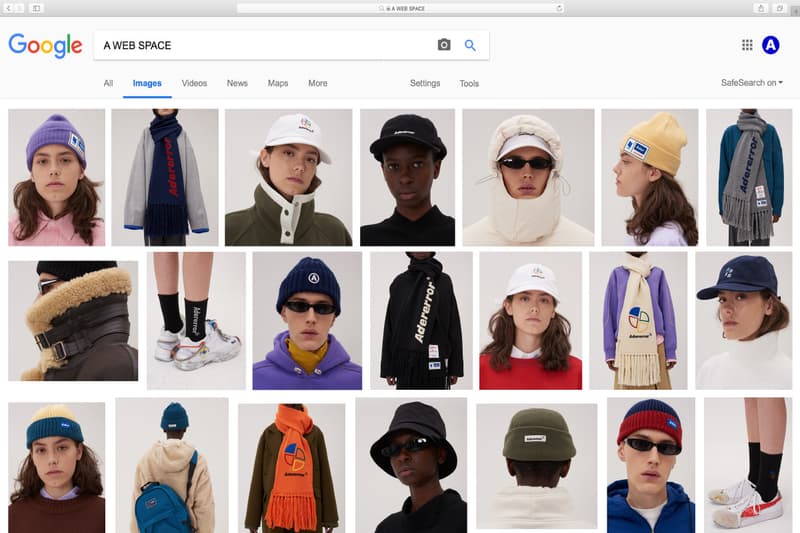800x533 pixels.
Task: Show the Safari sidebar
Action: 37,8
